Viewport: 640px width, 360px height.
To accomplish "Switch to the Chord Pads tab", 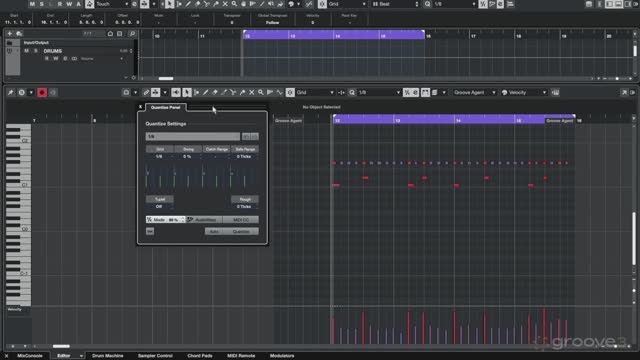I will 200,356.
